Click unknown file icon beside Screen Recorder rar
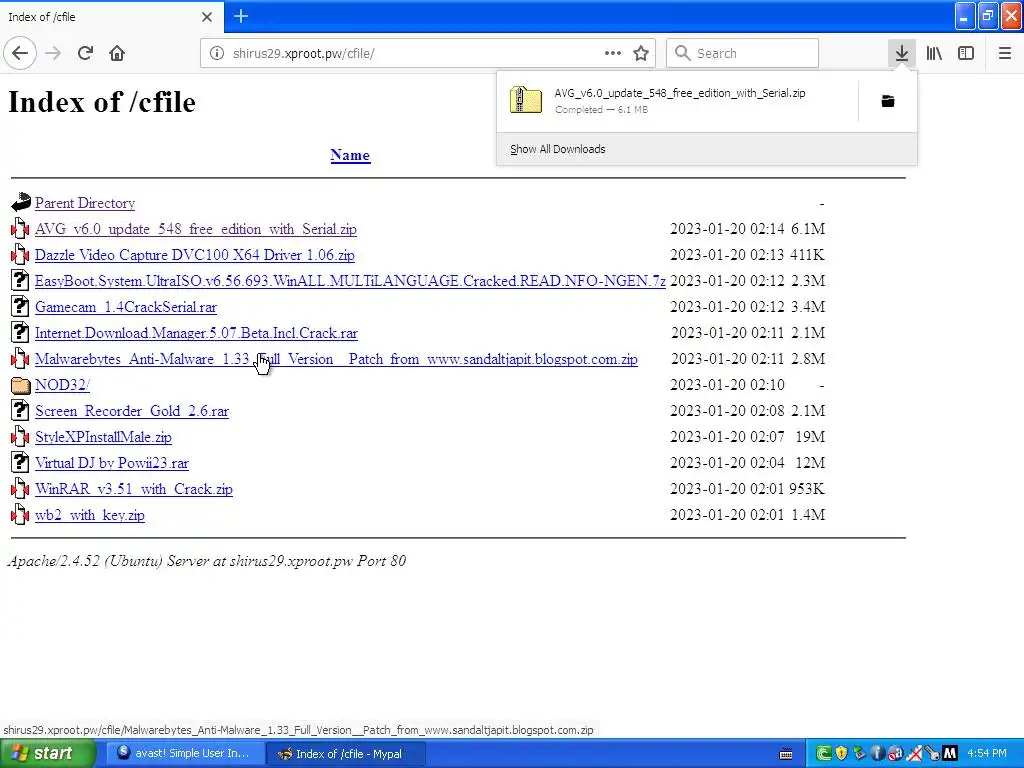 pos(20,410)
